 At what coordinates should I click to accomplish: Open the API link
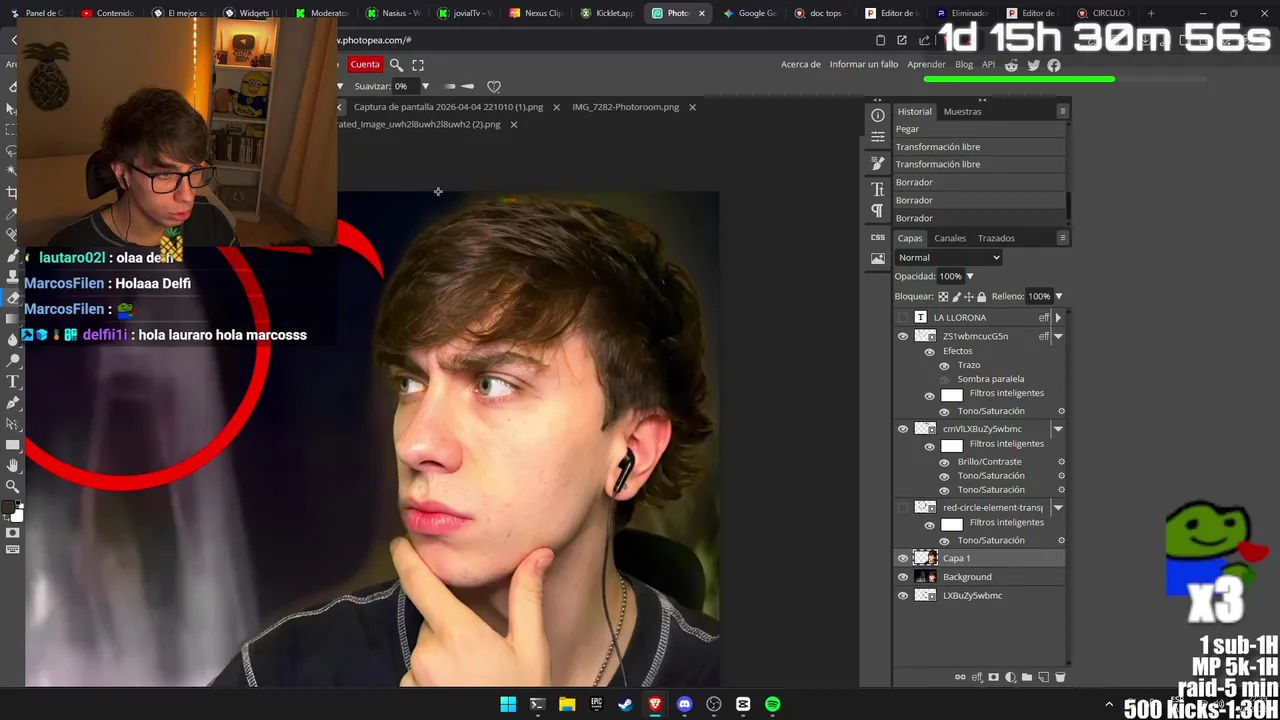click(988, 65)
